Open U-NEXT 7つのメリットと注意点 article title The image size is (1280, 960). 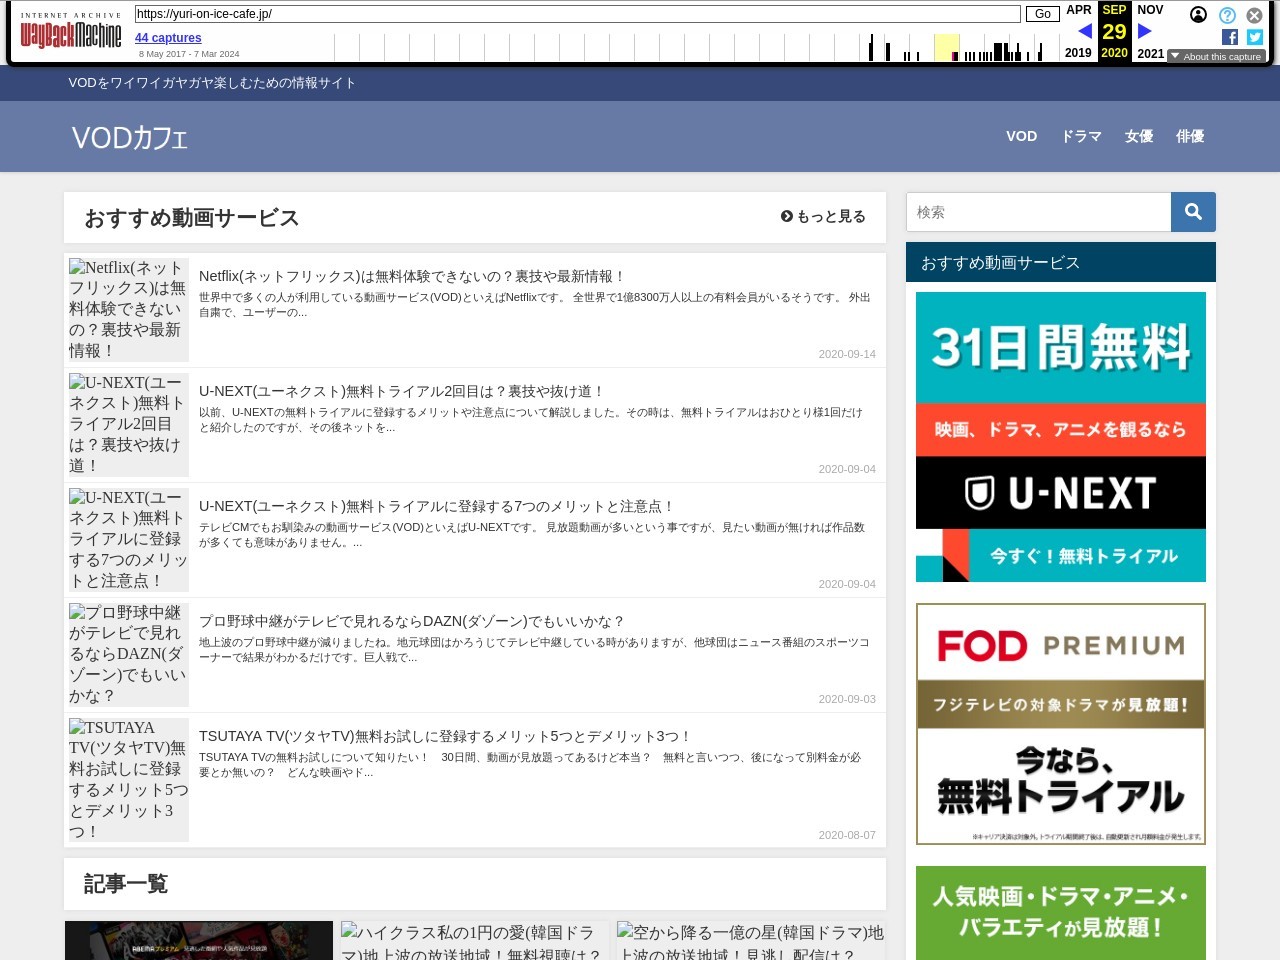437,506
